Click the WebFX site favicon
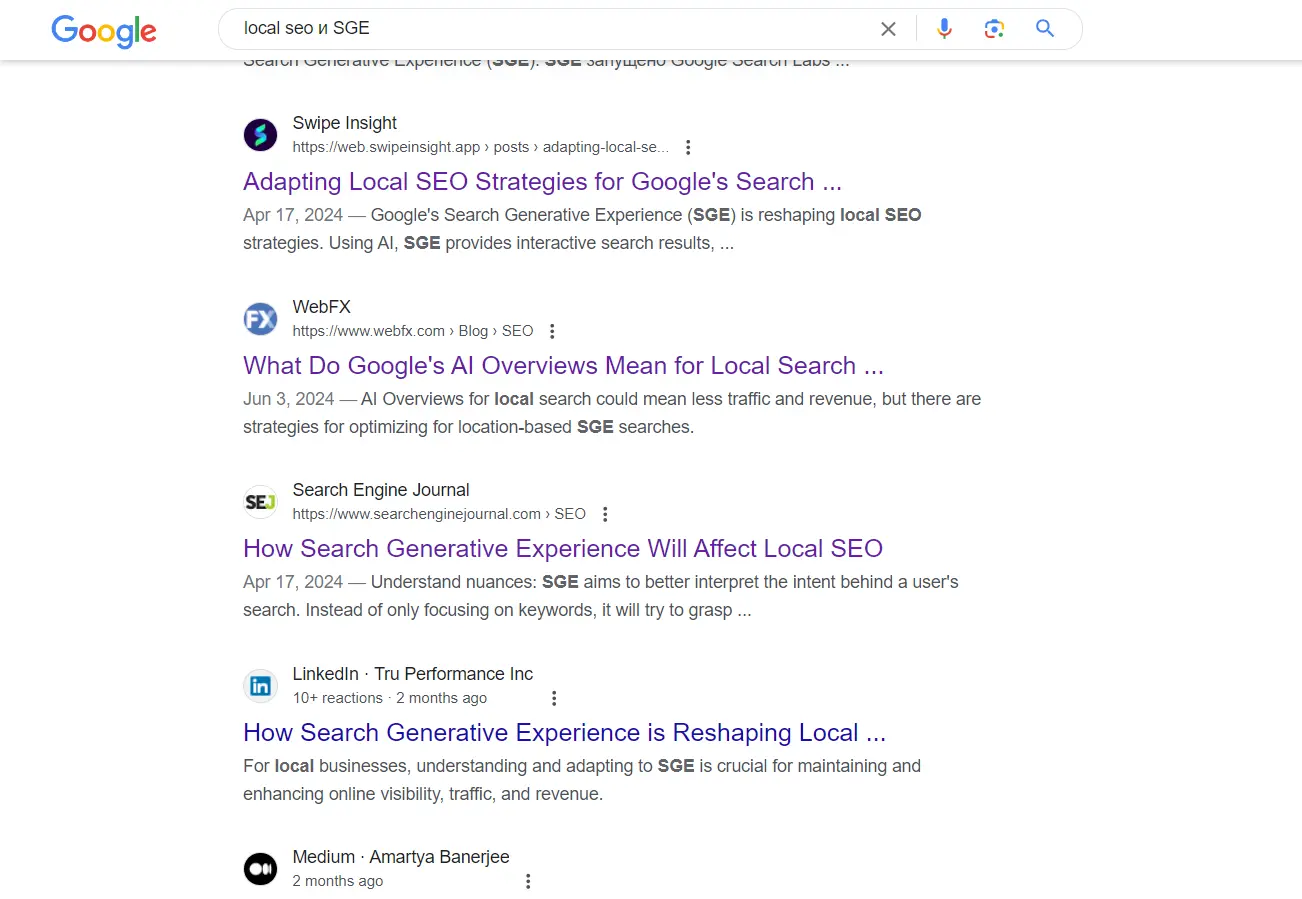1302x899 pixels. click(x=260, y=319)
